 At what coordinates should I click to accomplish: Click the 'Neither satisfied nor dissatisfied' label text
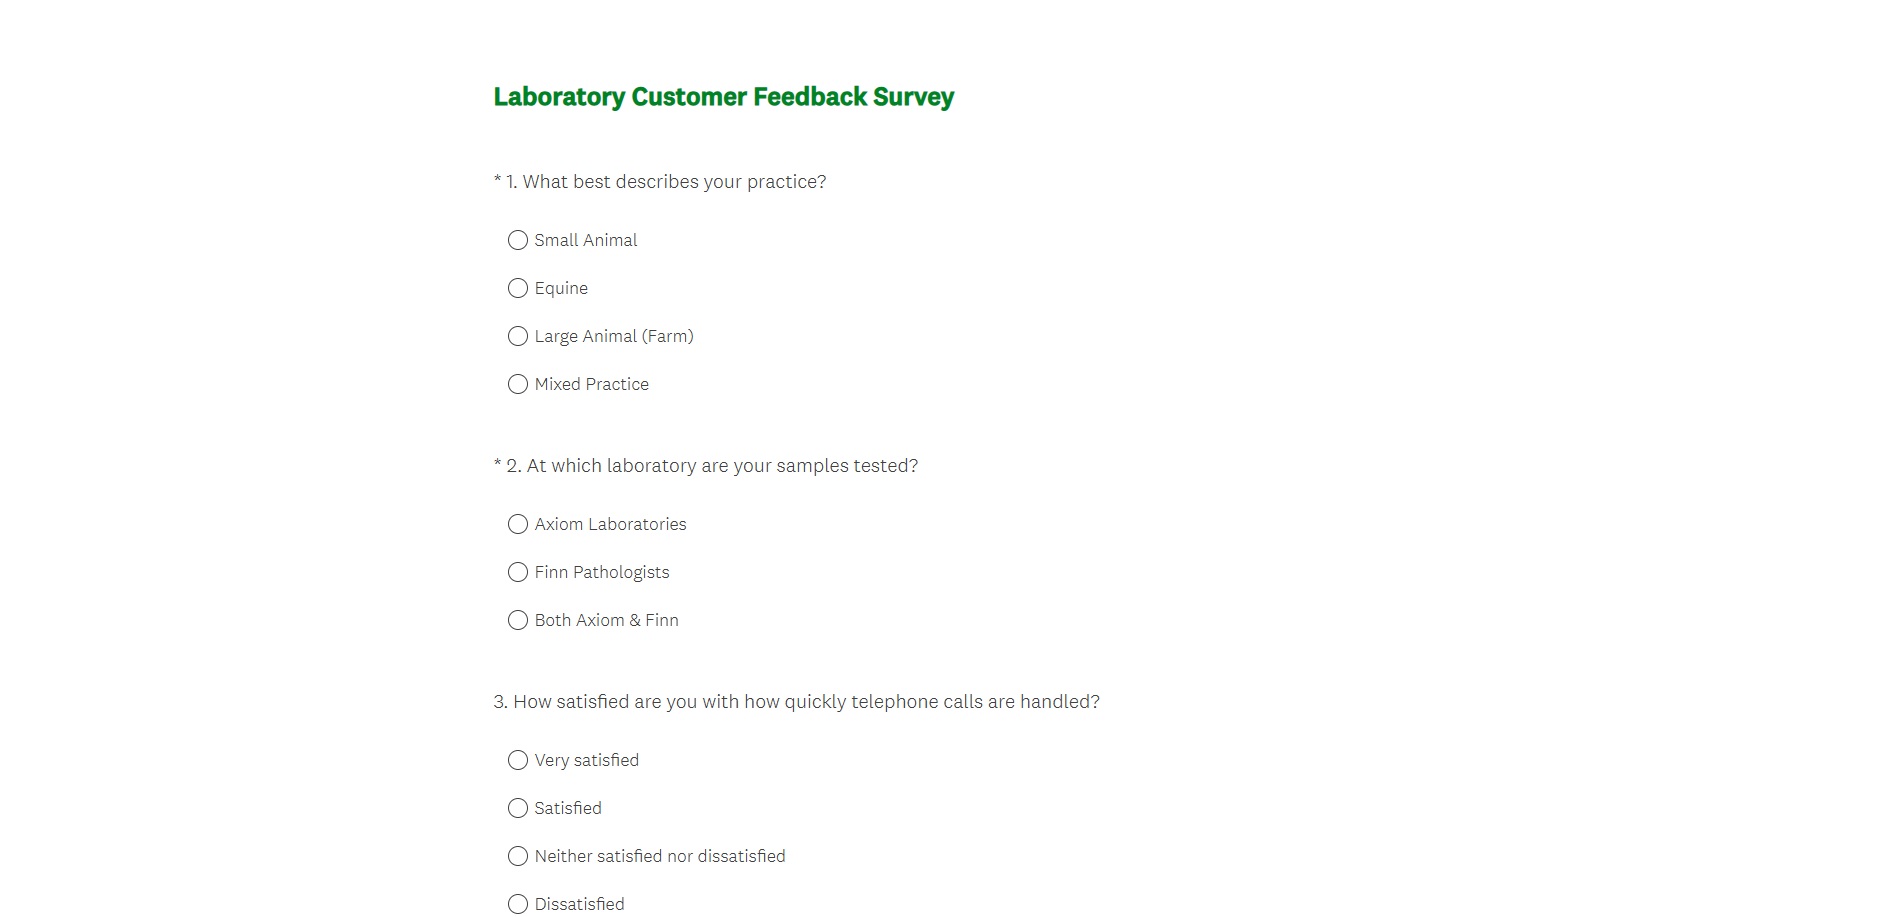(659, 857)
